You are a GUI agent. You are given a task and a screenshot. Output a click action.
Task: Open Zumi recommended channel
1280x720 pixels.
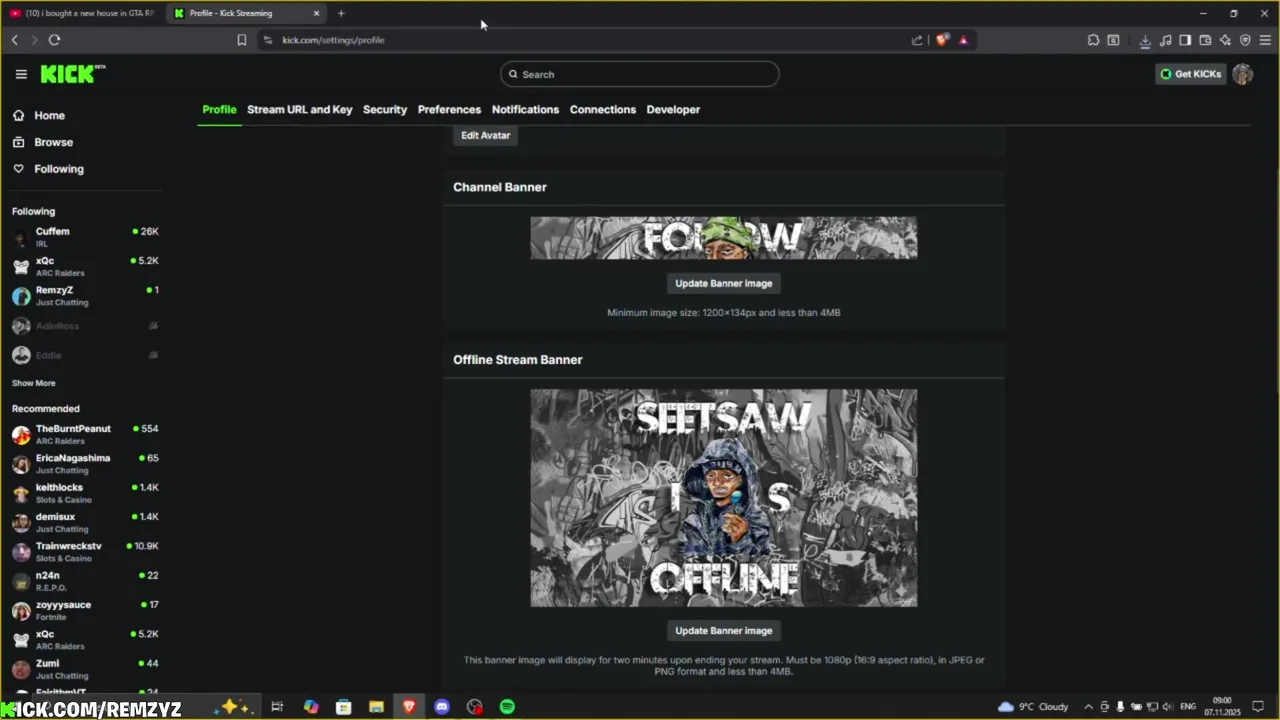coord(85,669)
